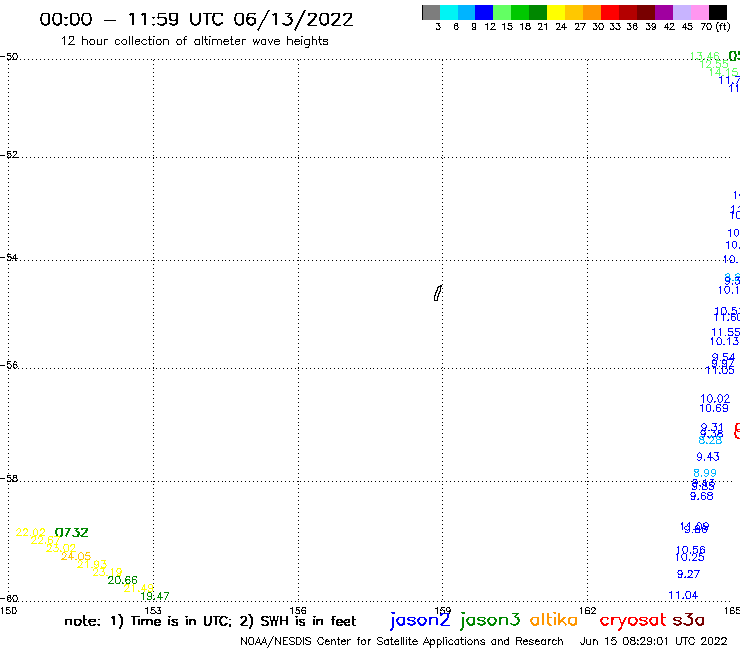Click the yellow wave height value 22.02
This screenshot has width=740, height=650.
tap(30, 532)
